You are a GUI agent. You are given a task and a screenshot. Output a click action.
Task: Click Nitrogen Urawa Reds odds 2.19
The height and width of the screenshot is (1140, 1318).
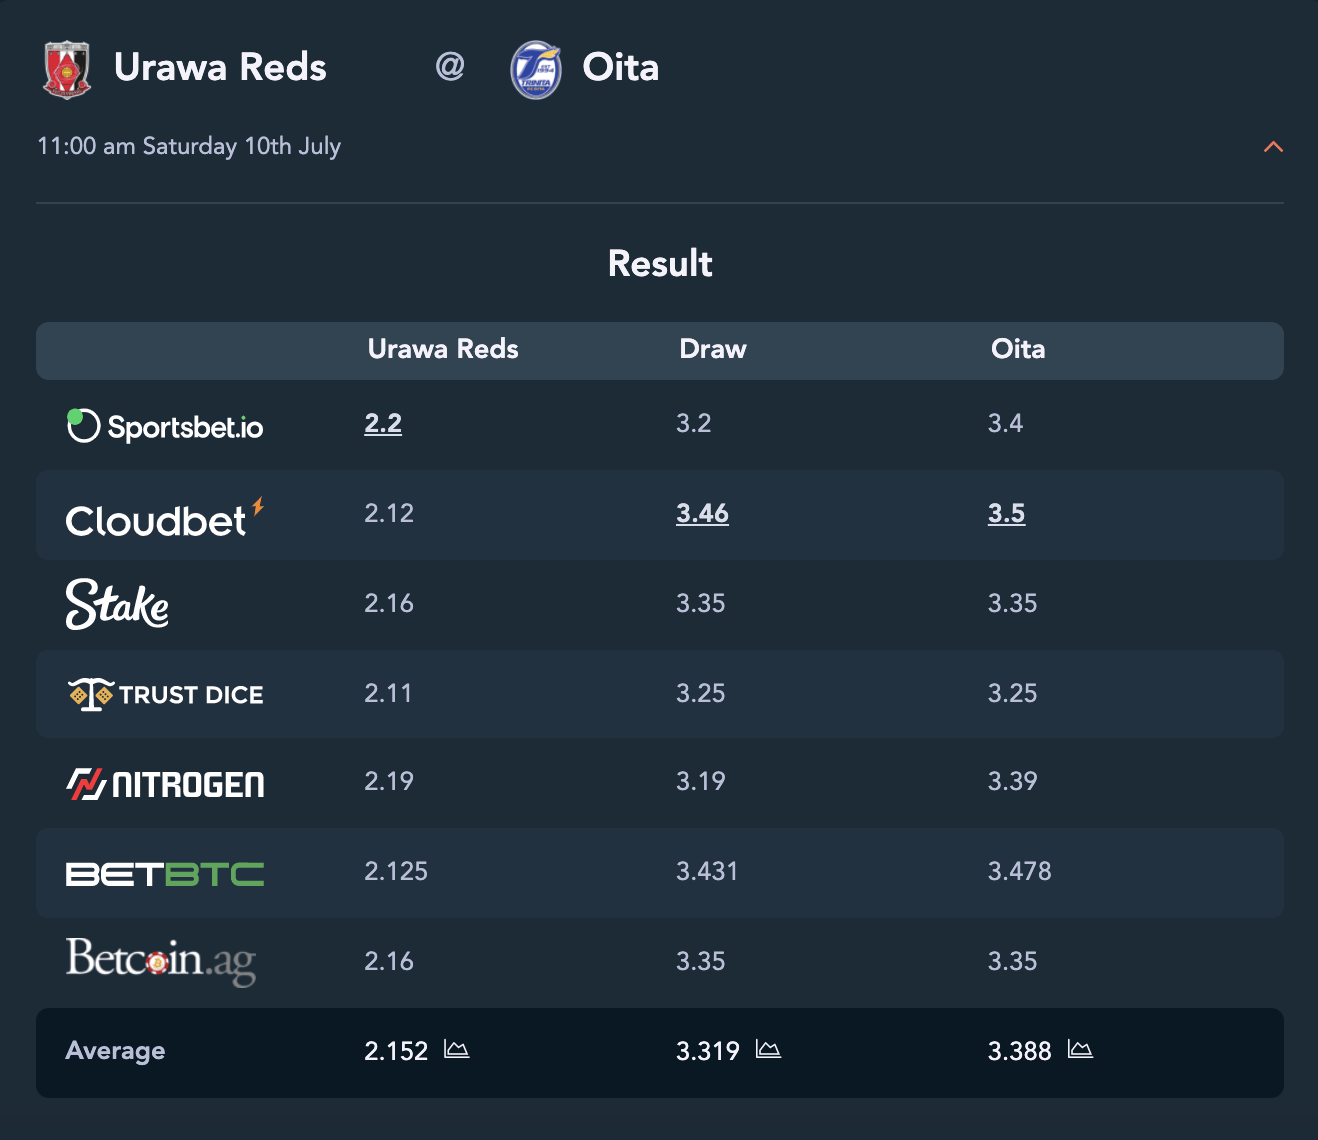(389, 781)
